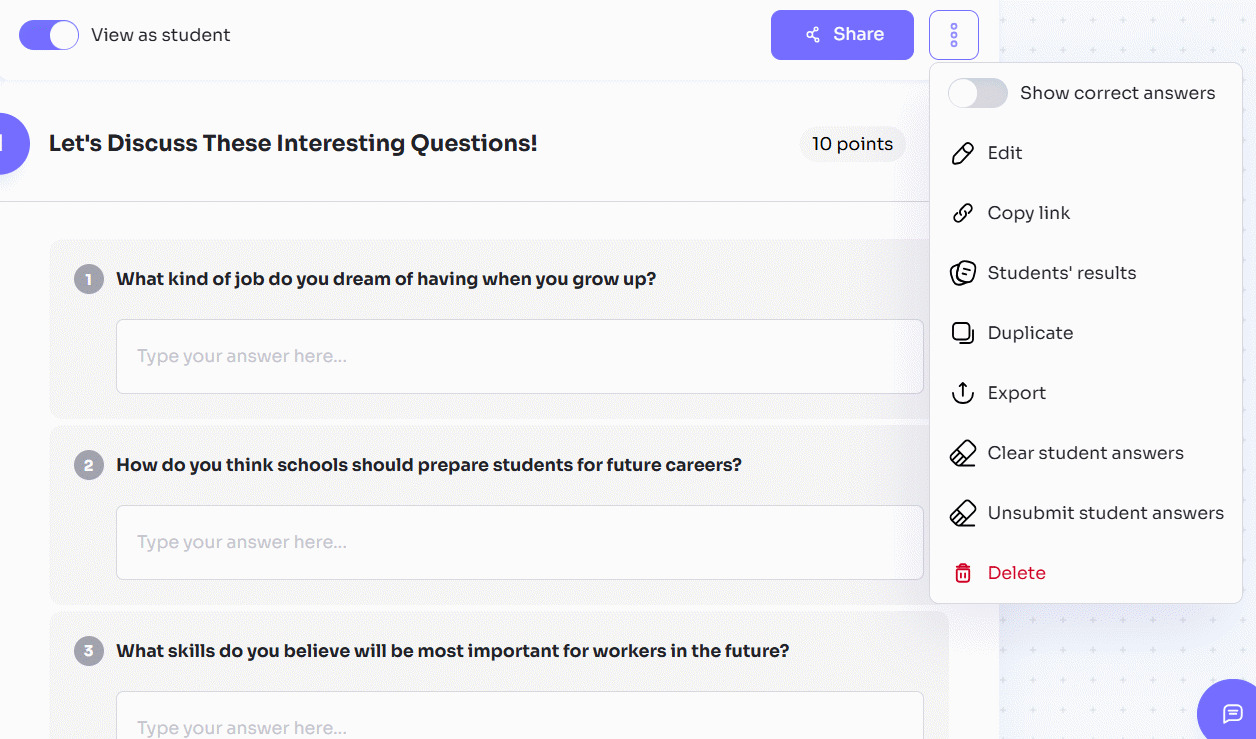
Task: Turn off the View as student toggle
Action: pyautogui.click(x=49, y=35)
